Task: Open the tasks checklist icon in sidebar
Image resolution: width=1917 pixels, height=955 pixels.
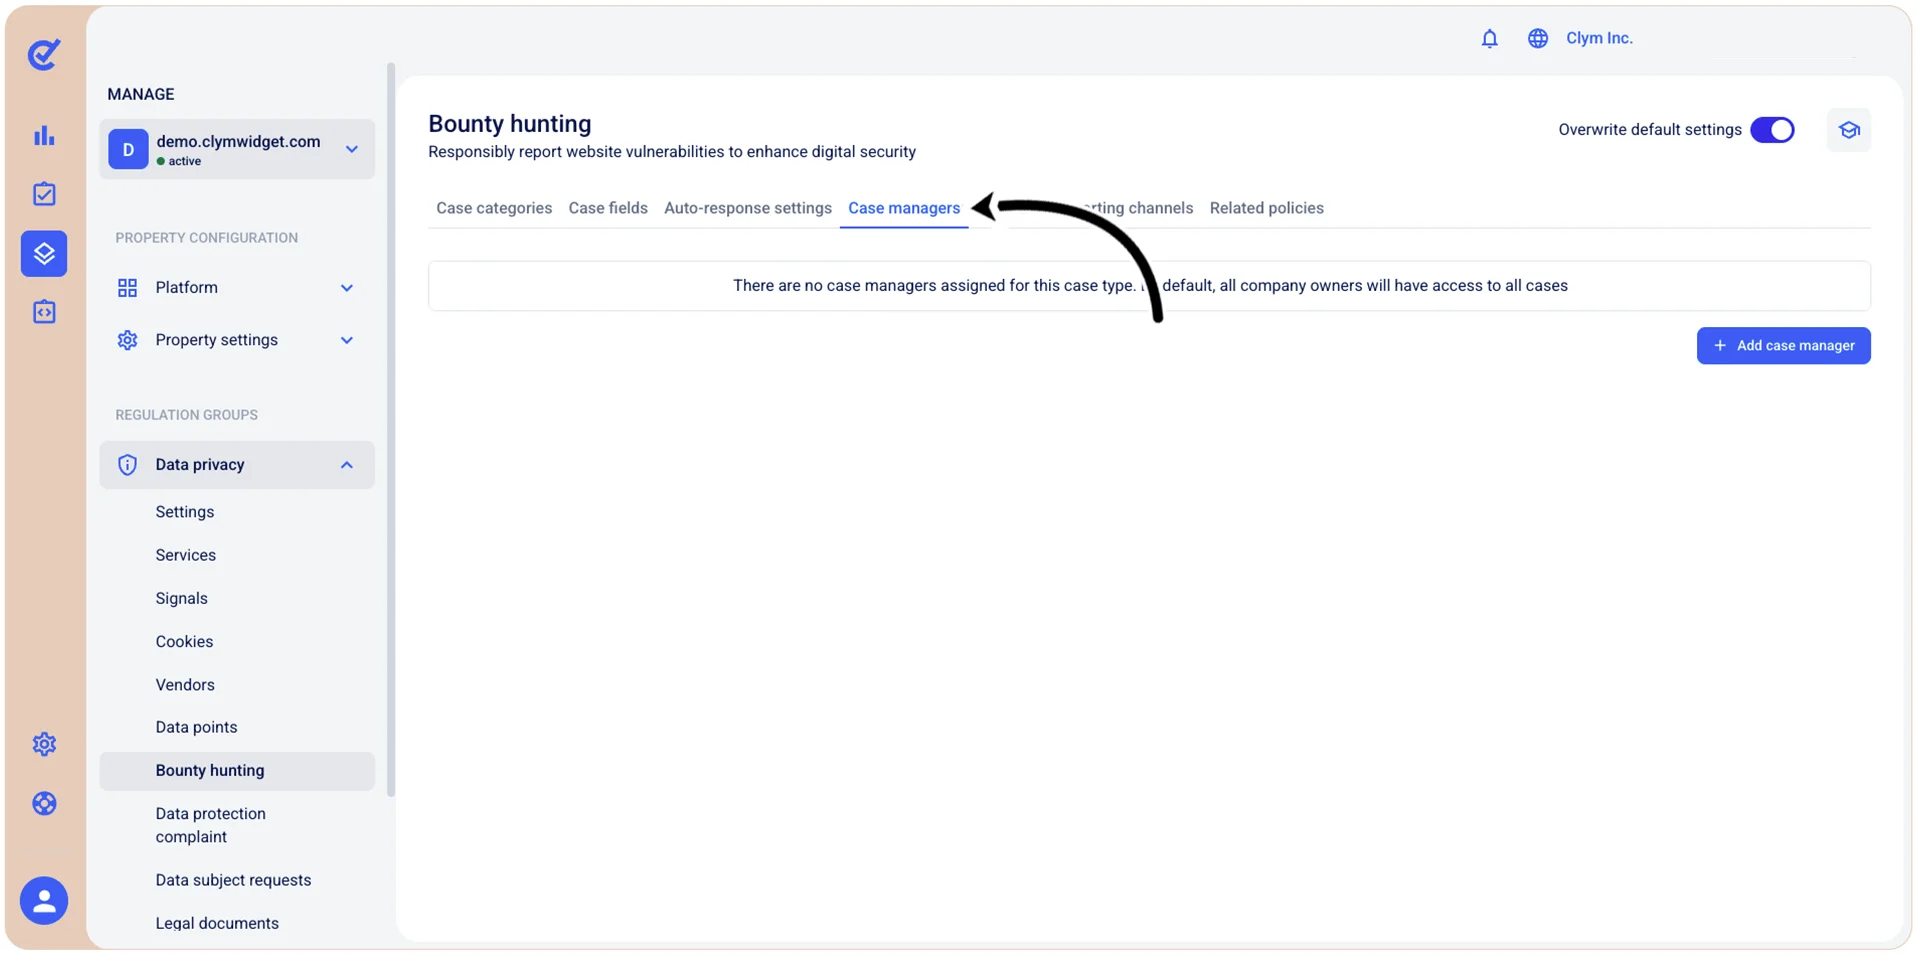Action: click(x=44, y=194)
